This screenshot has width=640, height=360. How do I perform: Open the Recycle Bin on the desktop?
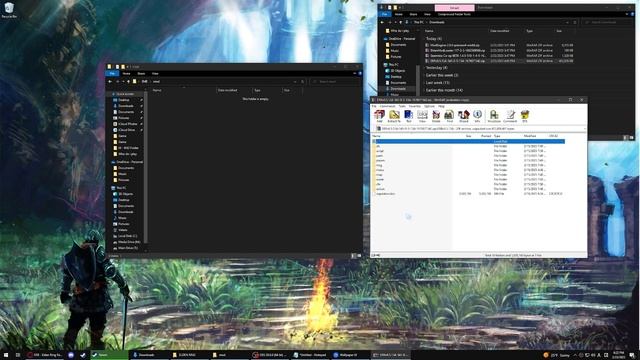(9, 10)
